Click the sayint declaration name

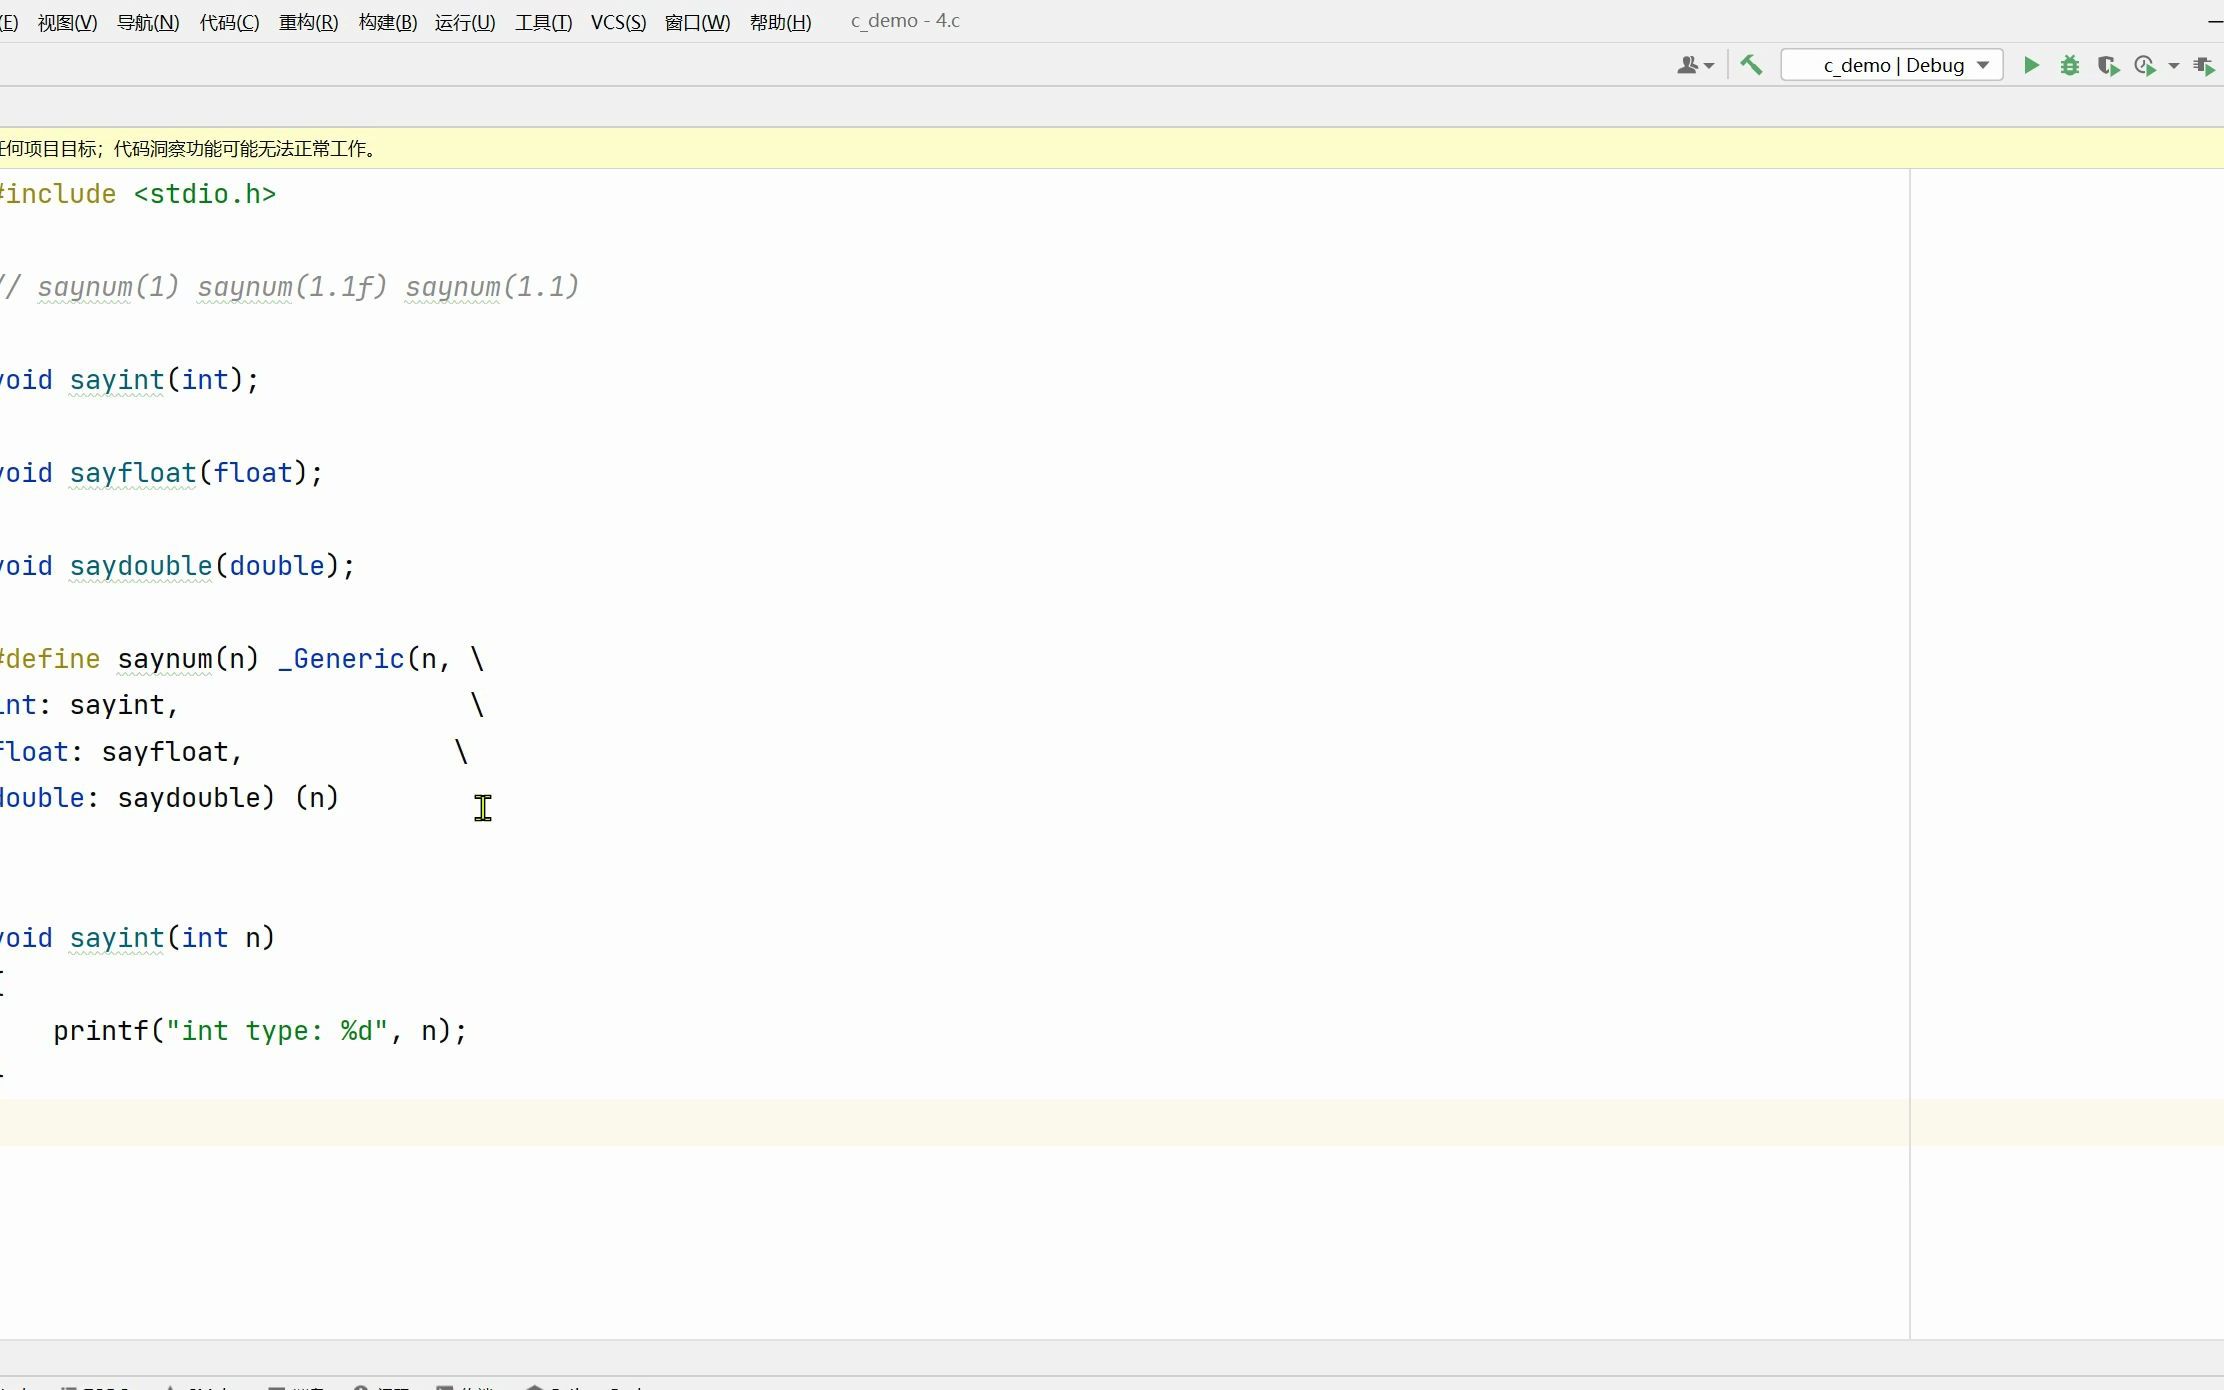tap(117, 380)
